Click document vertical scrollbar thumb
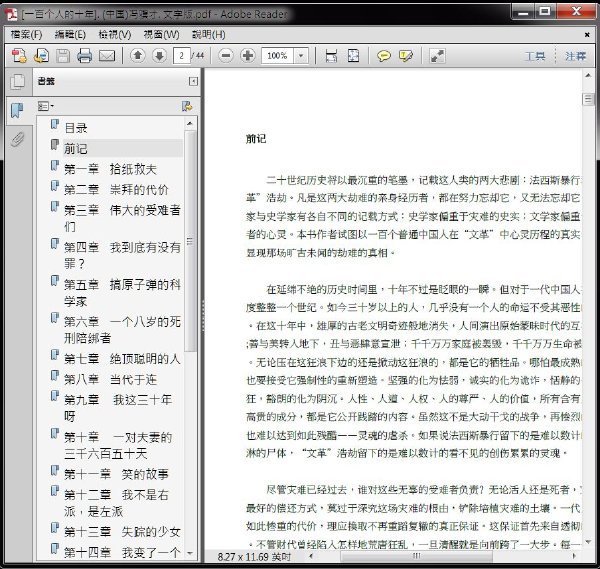Image resolution: width=600 pixels, height=569 pixels. pyautogui.click(x=588, y=99)
